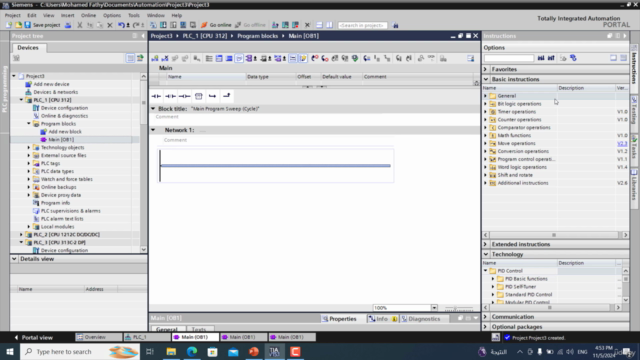Click the Instructions search text field

509,58
